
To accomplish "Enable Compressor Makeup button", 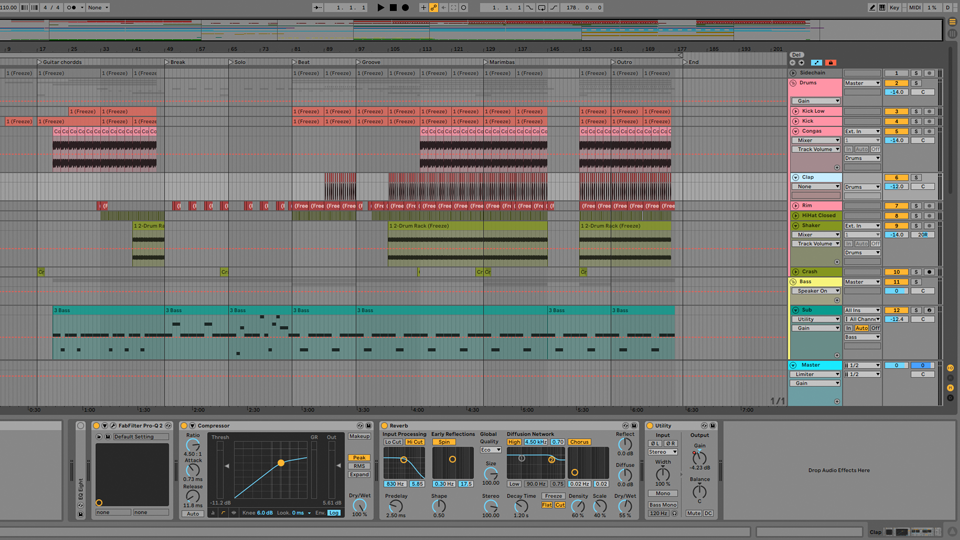I will (x=359, y=437).
